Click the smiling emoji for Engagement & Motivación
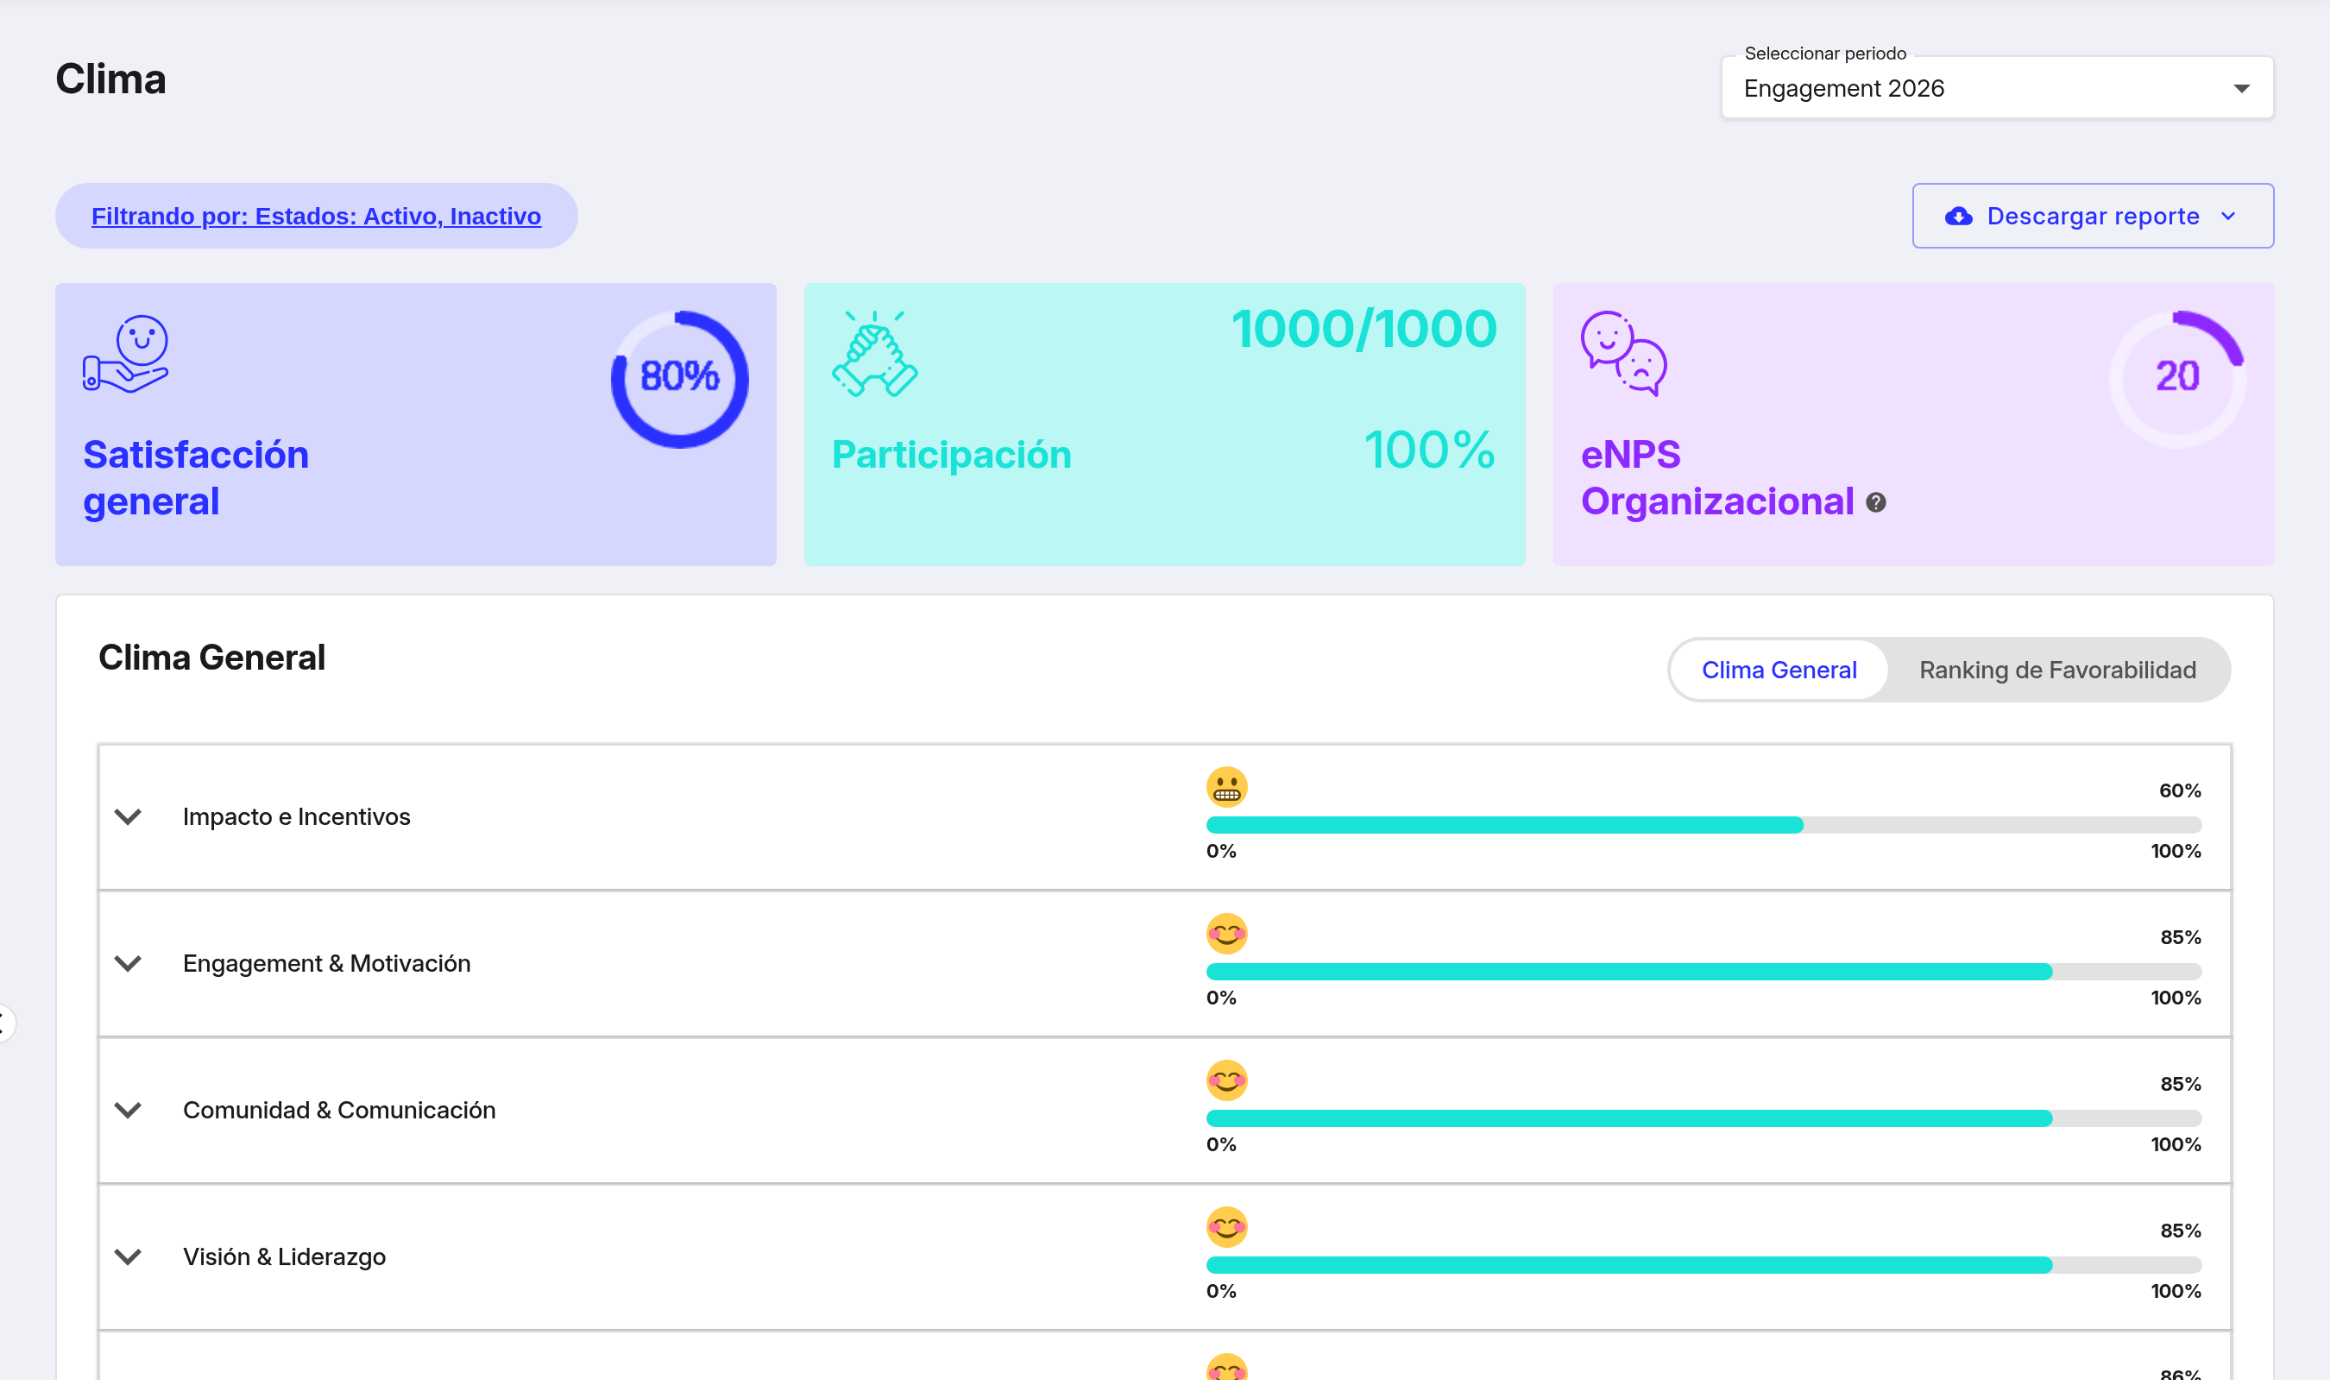Screen dimensions: 2330x1380 (1227, 934)
